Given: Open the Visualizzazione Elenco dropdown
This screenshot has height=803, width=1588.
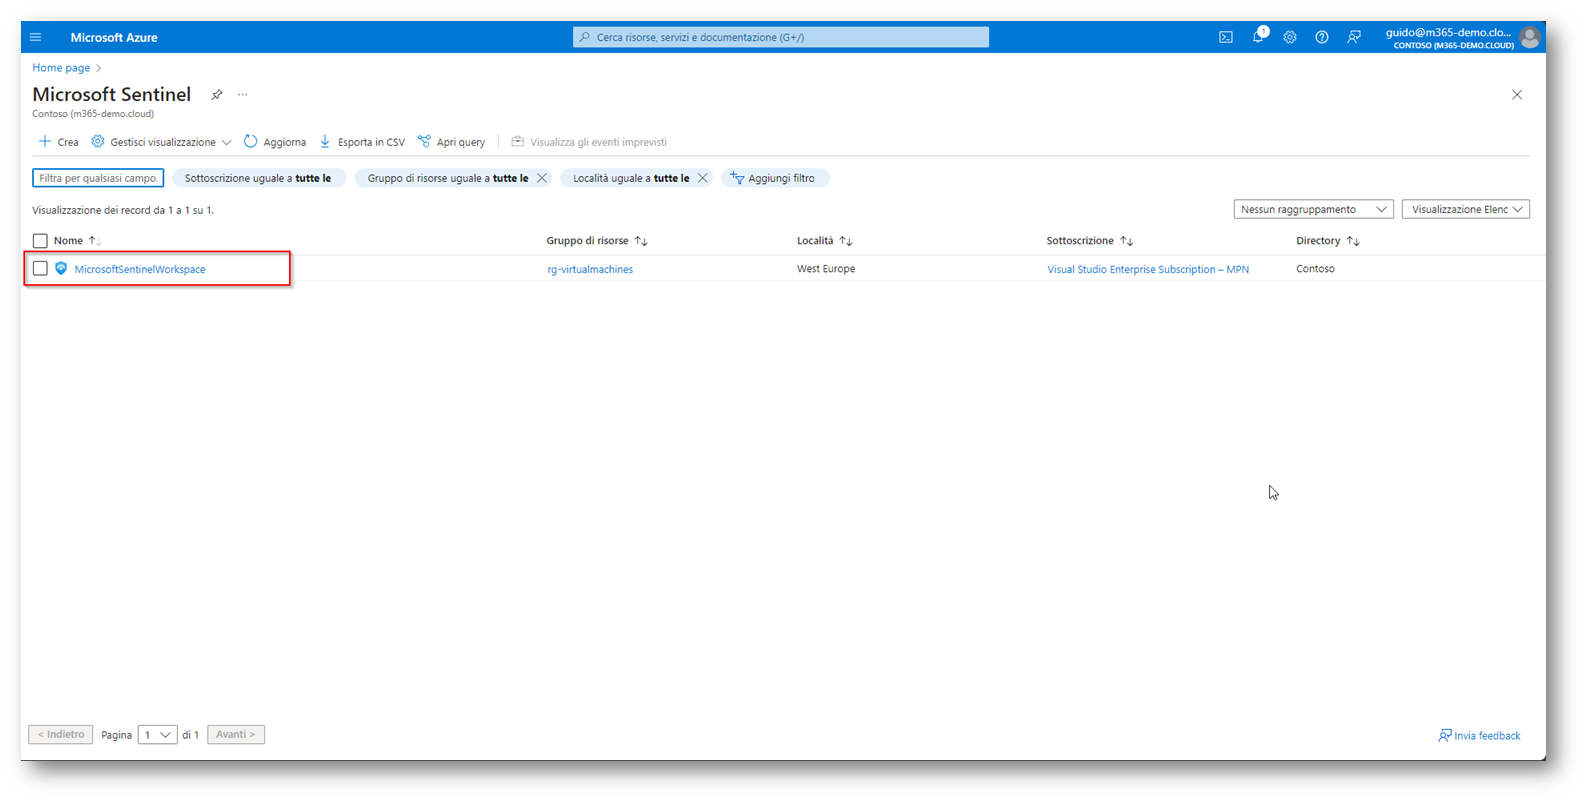Looking at the screenshot, I should click(1466, 209).
